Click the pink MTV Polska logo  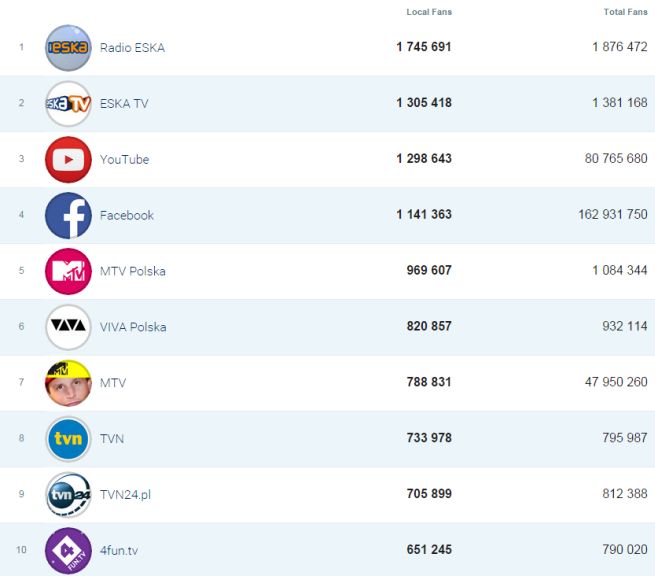68,271
